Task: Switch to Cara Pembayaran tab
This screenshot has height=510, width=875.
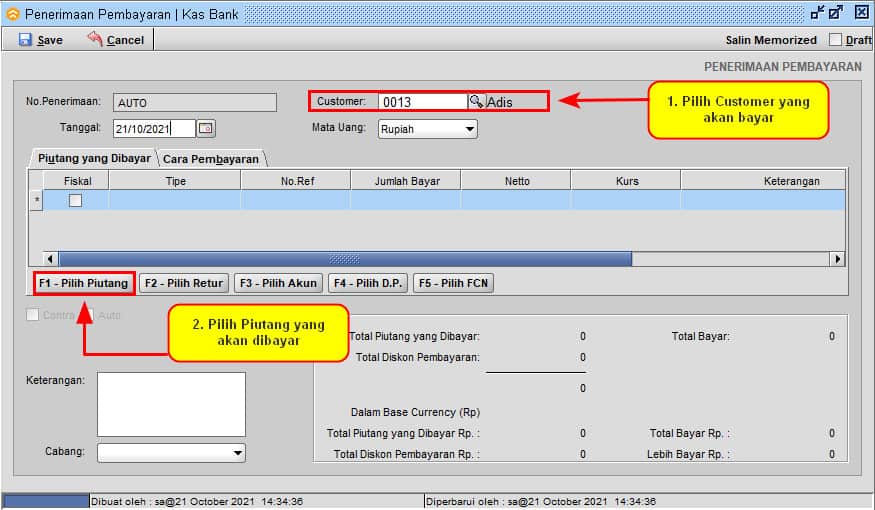Action: click(211, 159)
